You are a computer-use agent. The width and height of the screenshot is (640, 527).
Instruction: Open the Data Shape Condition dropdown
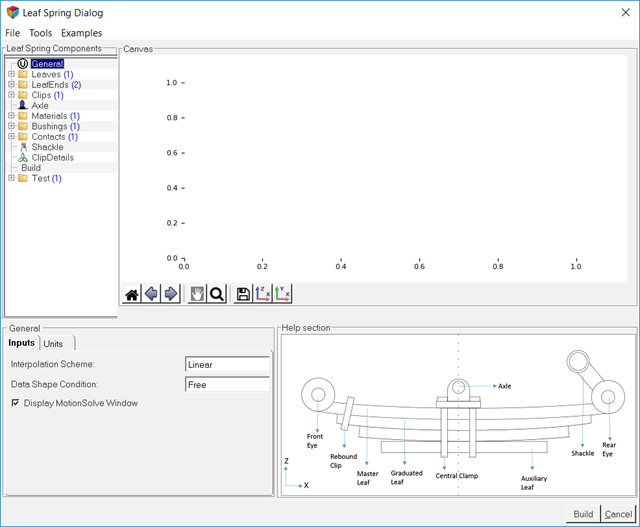tap(227, 384)
